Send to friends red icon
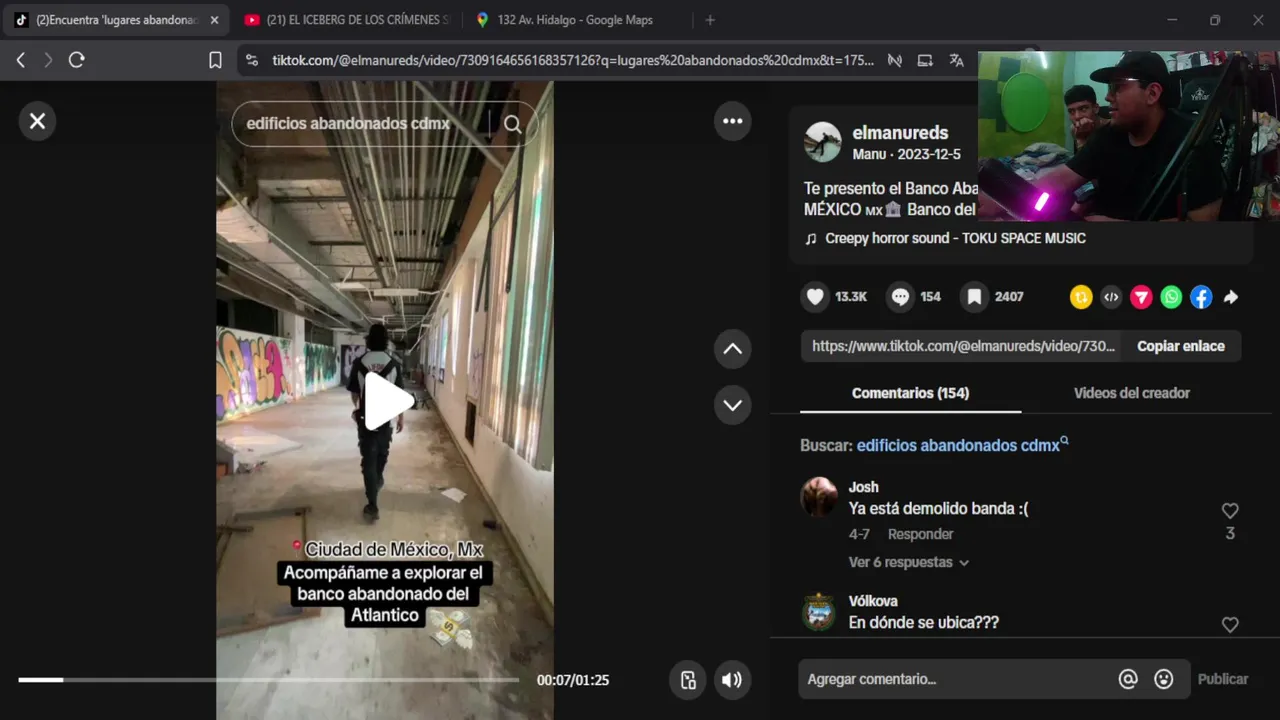1280x720 pixels. (x=1141, y=297)
